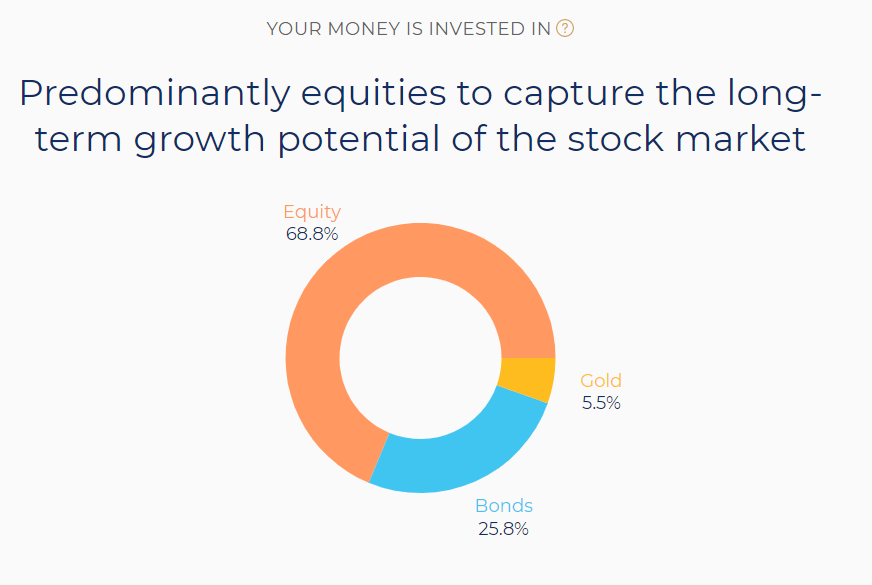
Task: Click the 'YOUR MONEY IS INVESTED IN' caption
Action: click(409, 29)
